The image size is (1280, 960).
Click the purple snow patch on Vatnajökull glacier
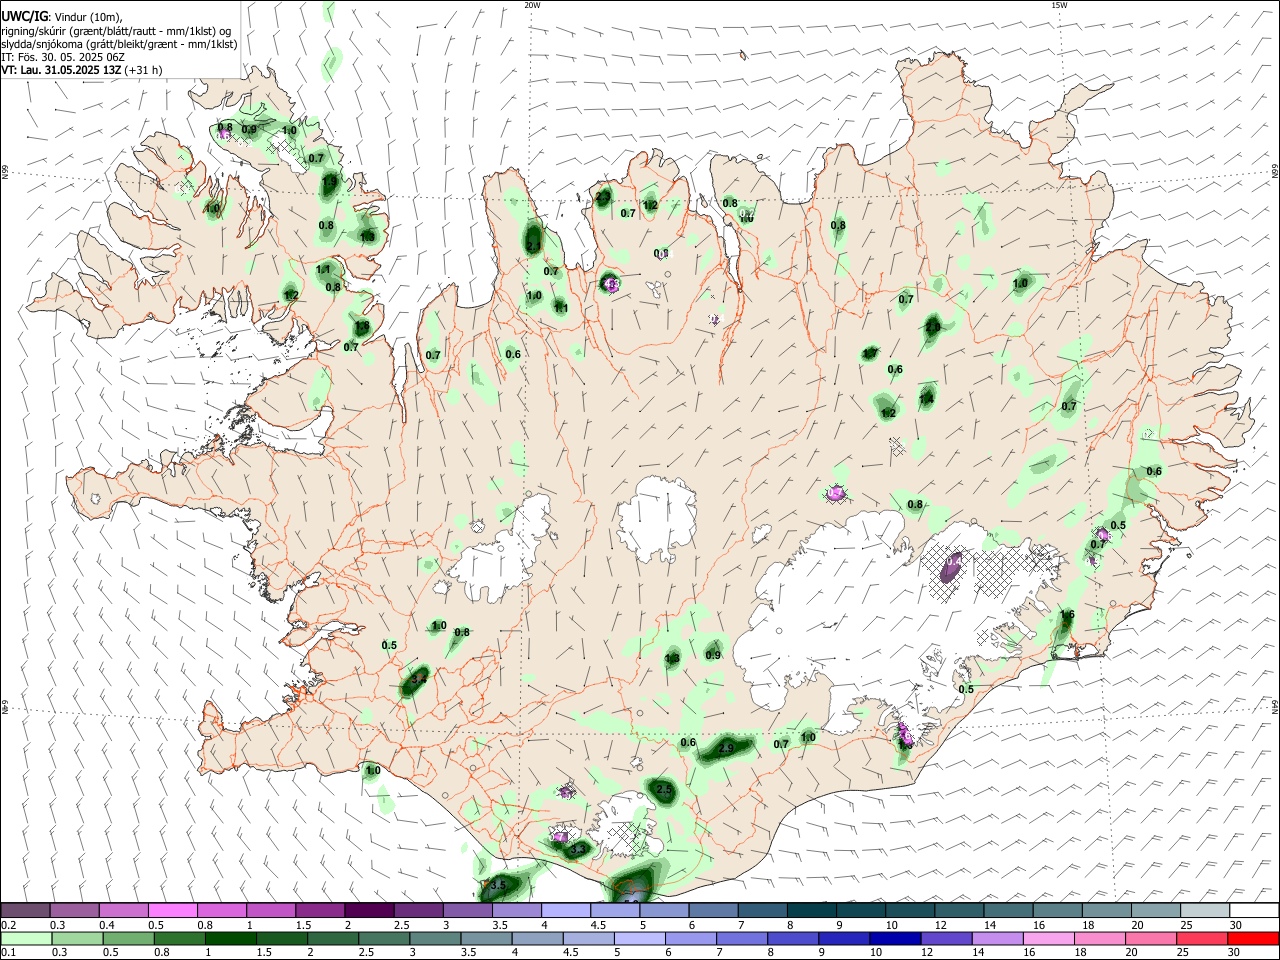(951, 568)
